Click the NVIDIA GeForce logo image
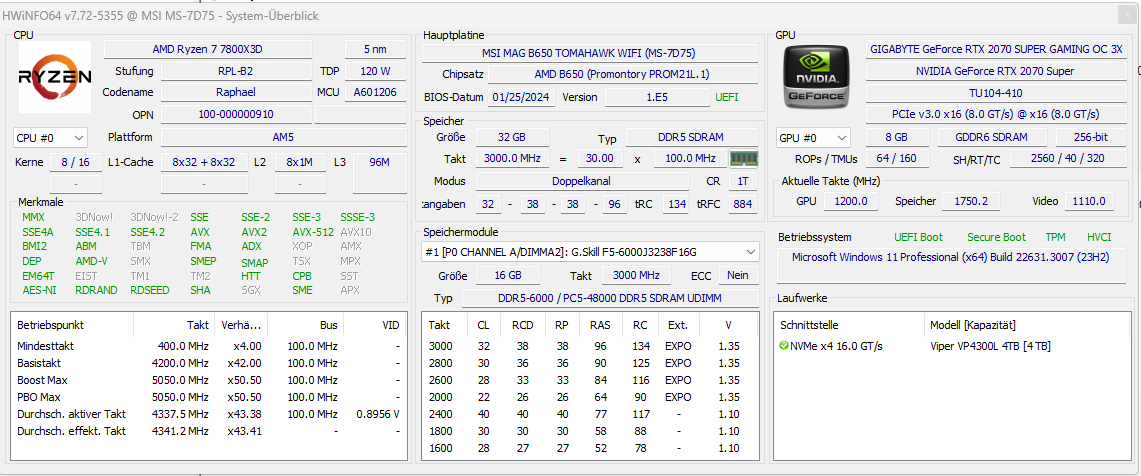Image resolution: width=1141 pixels, height=476 pixels. coord(815,76)
